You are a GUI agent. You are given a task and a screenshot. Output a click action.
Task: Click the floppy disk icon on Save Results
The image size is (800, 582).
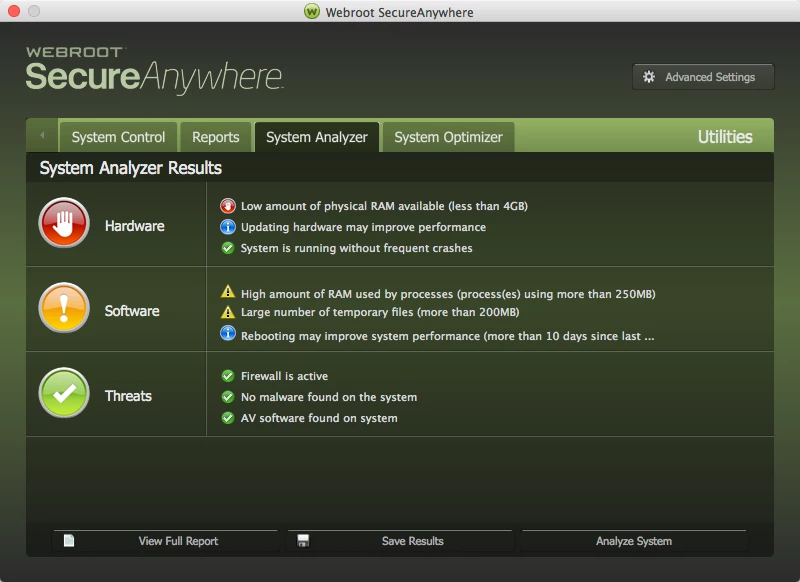click(303, 541)
